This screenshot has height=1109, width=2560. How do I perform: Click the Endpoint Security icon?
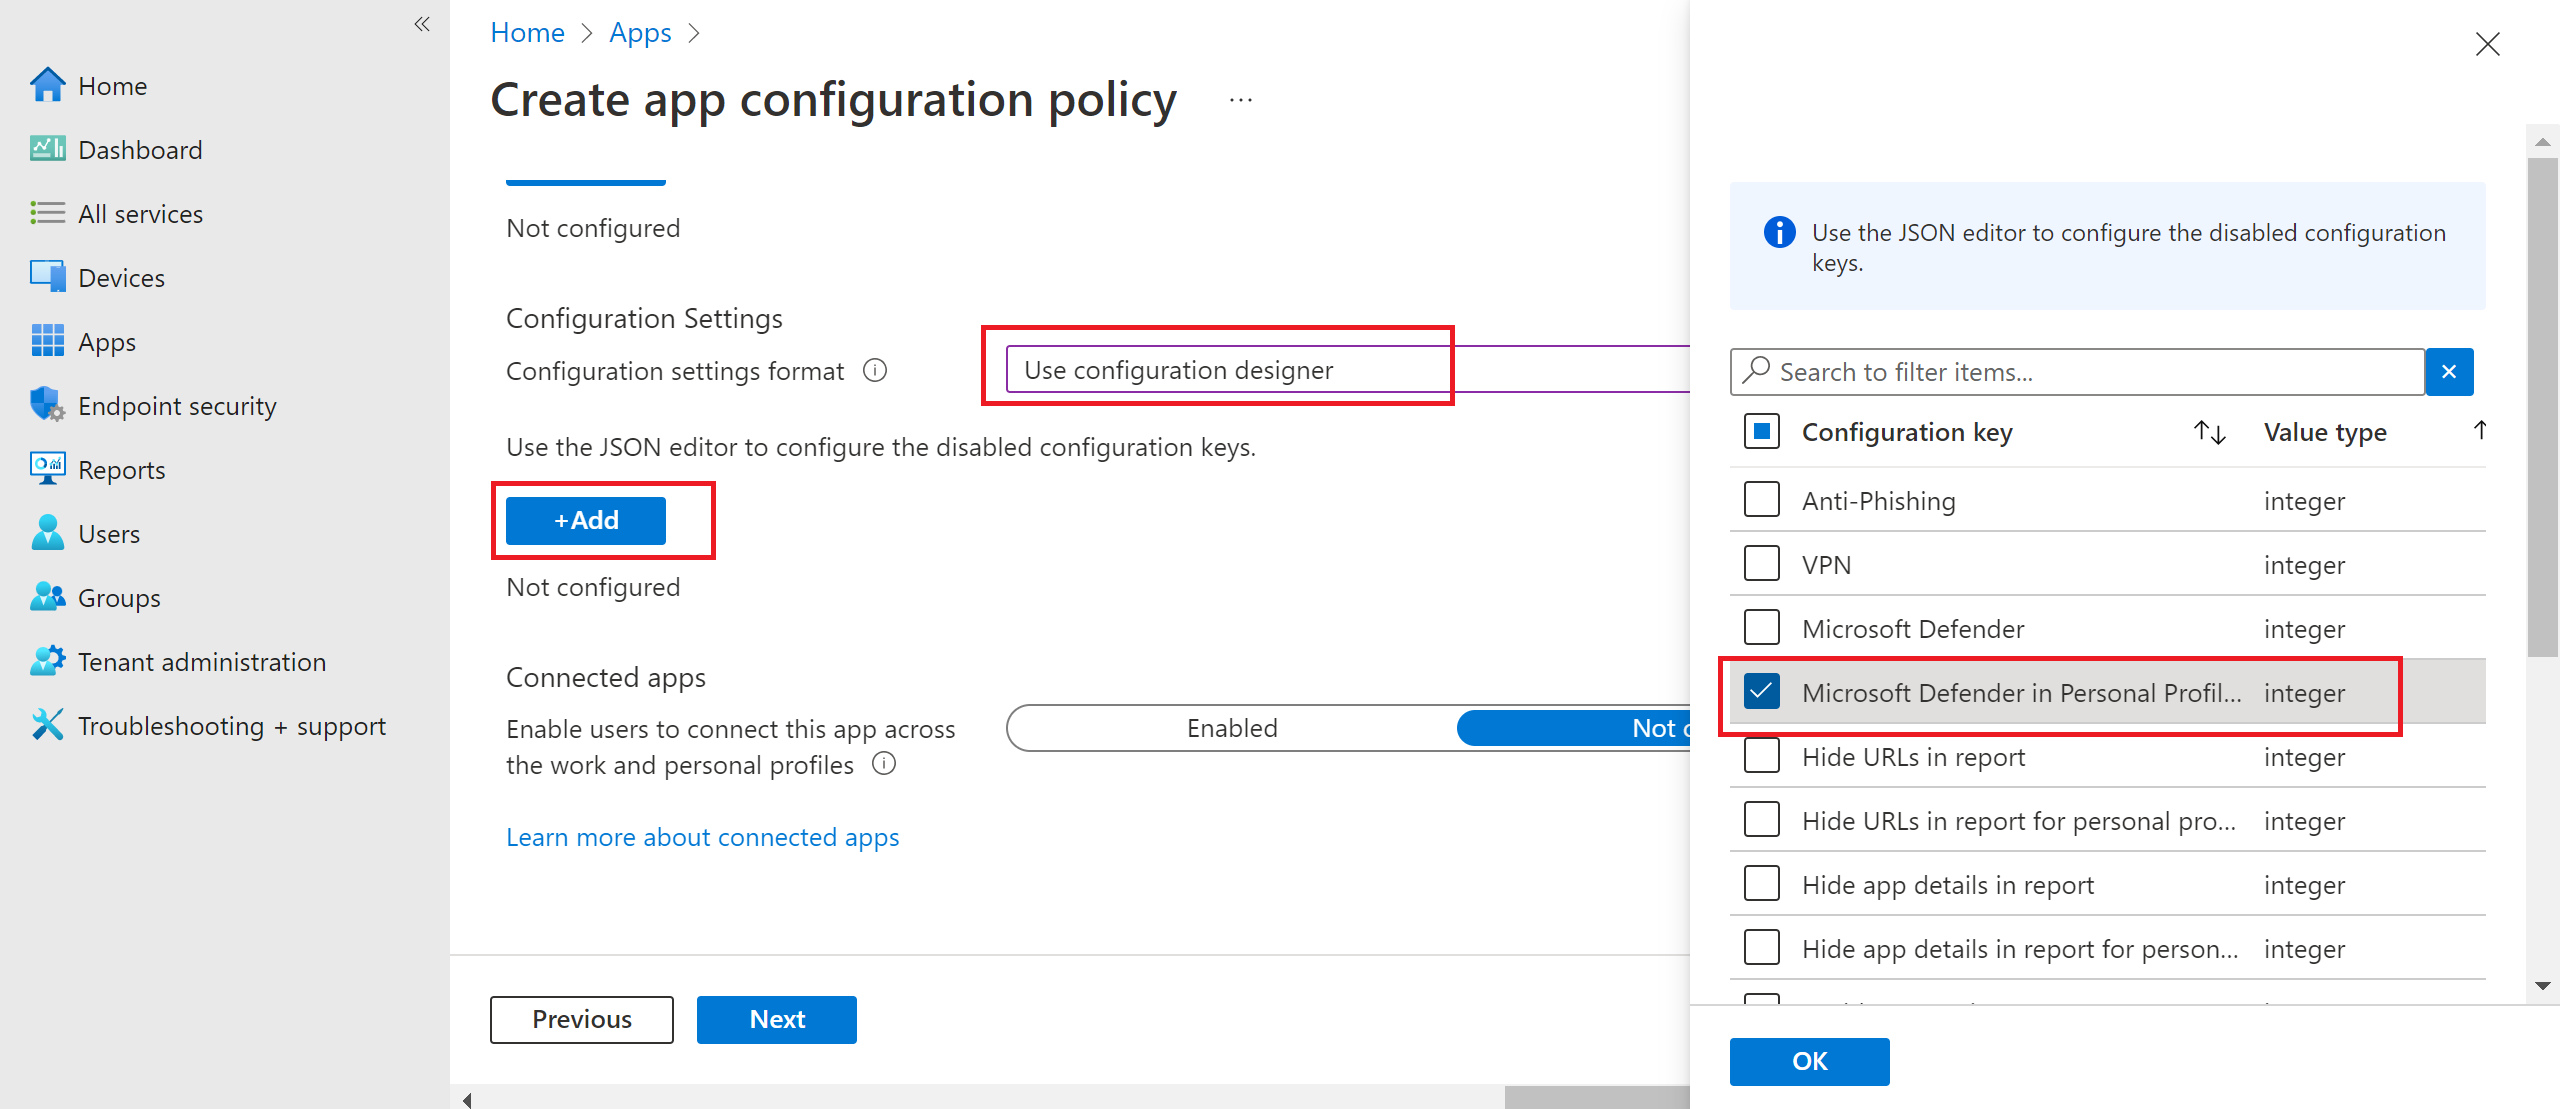pyautogui.click(x=42, y=405)
